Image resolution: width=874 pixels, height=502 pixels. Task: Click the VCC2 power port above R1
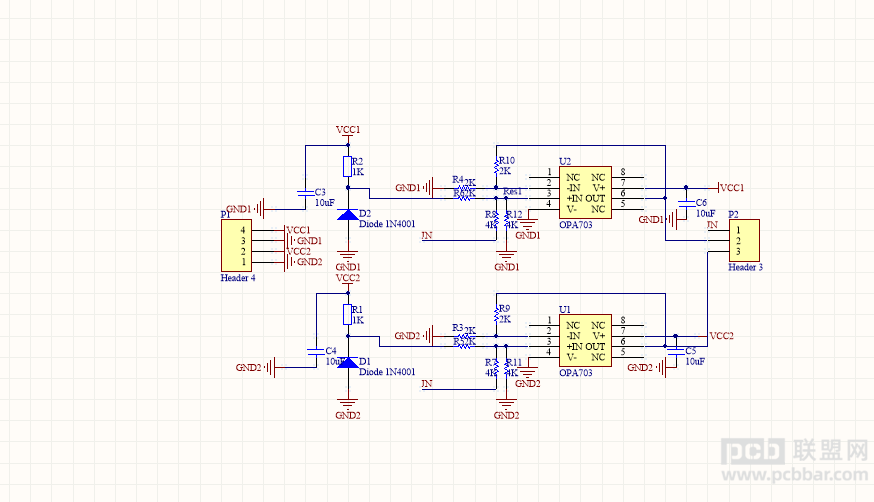(x=348, y=280)
